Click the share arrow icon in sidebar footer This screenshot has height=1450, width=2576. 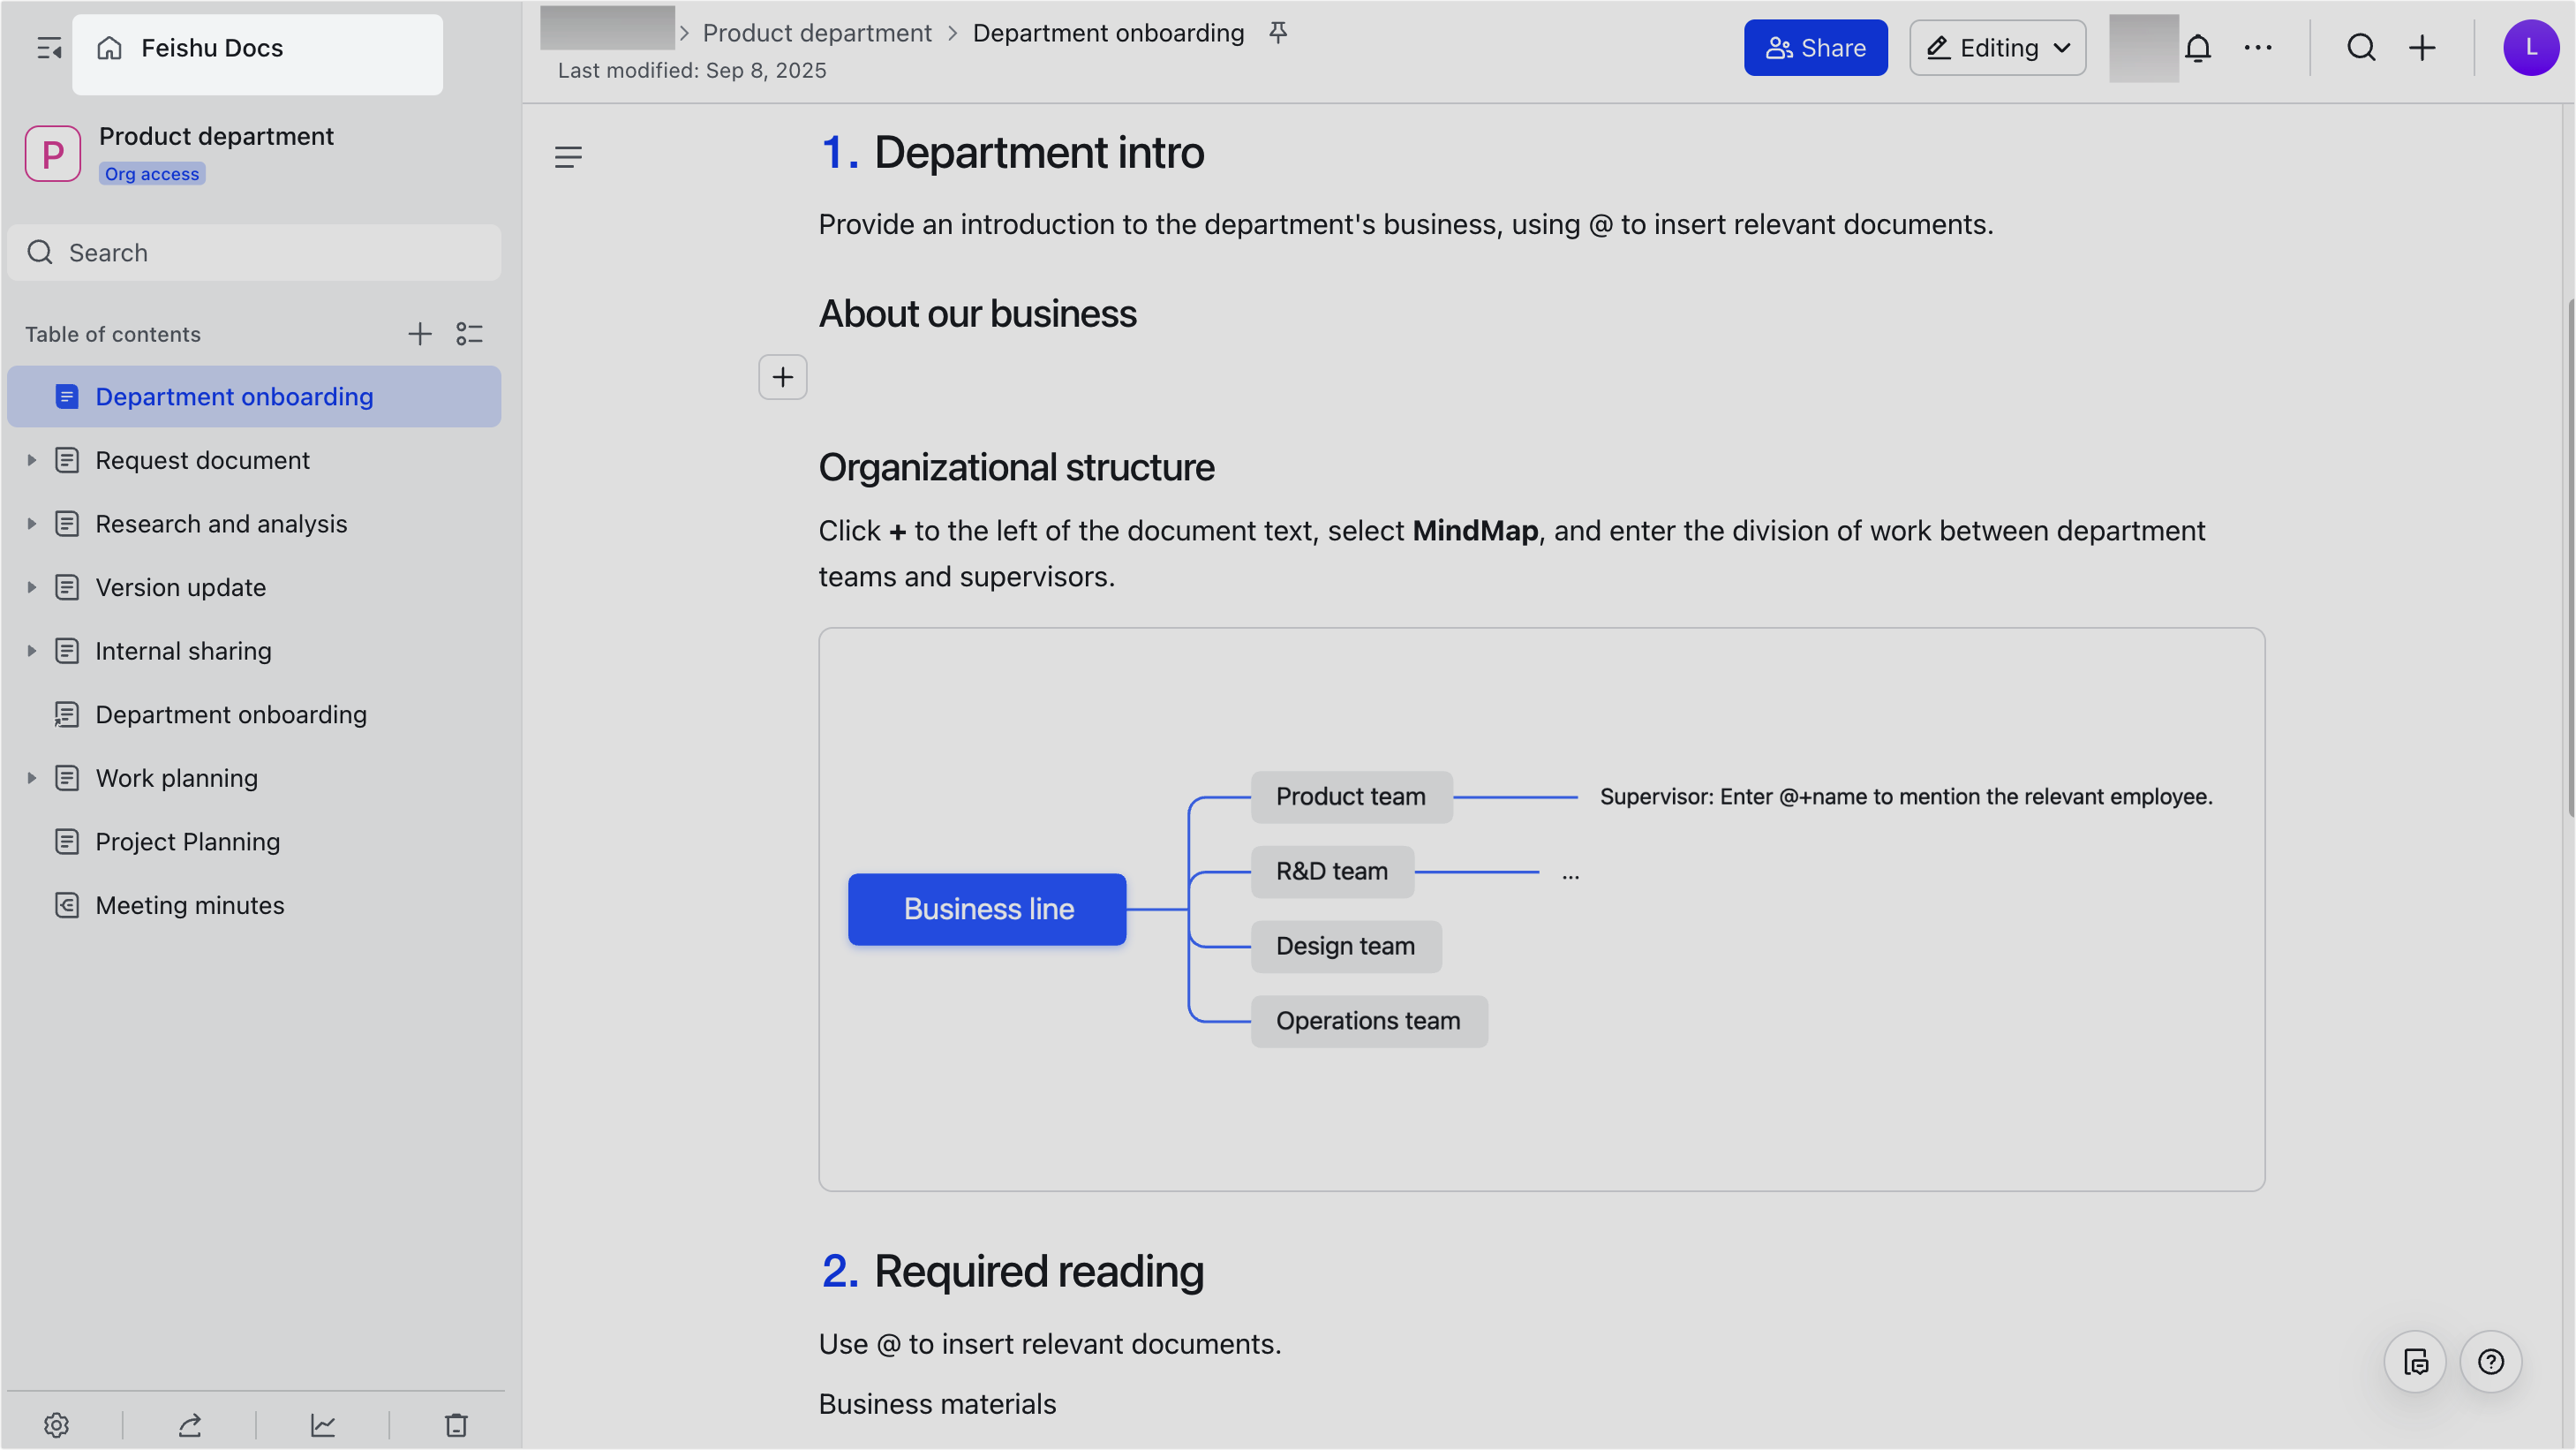190,1425
